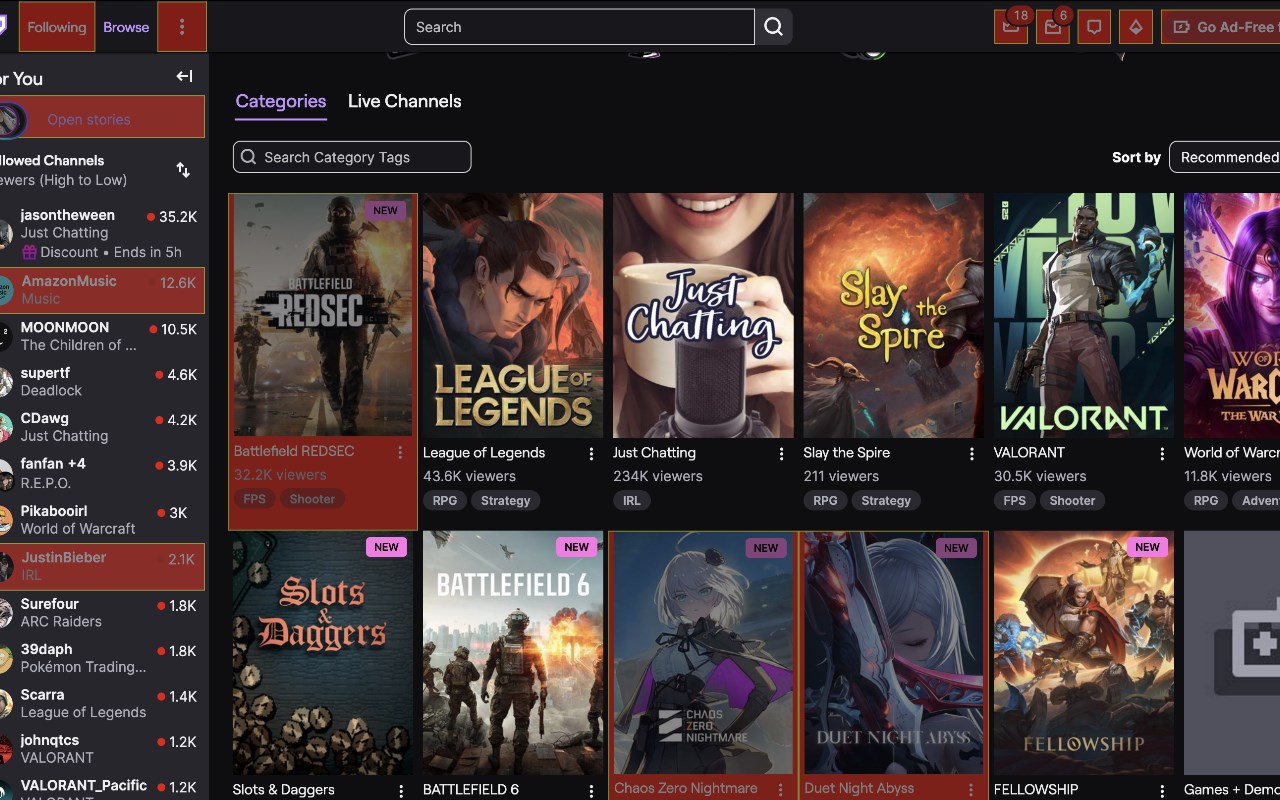Open the top nav three-dot menu

coord(182,27)
